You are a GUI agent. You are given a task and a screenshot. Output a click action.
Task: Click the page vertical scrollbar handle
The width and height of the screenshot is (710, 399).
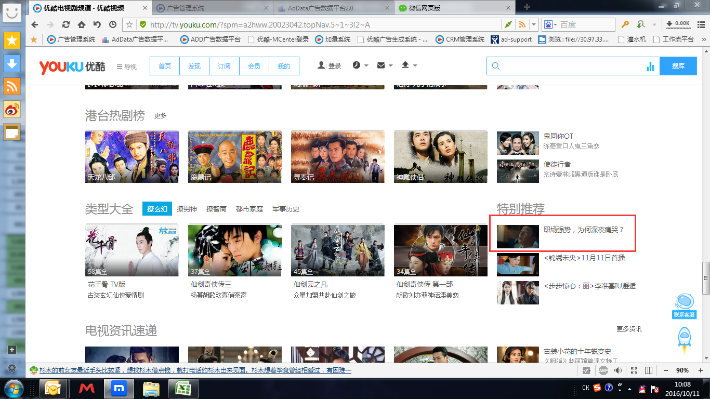click(x=705, y=278)
